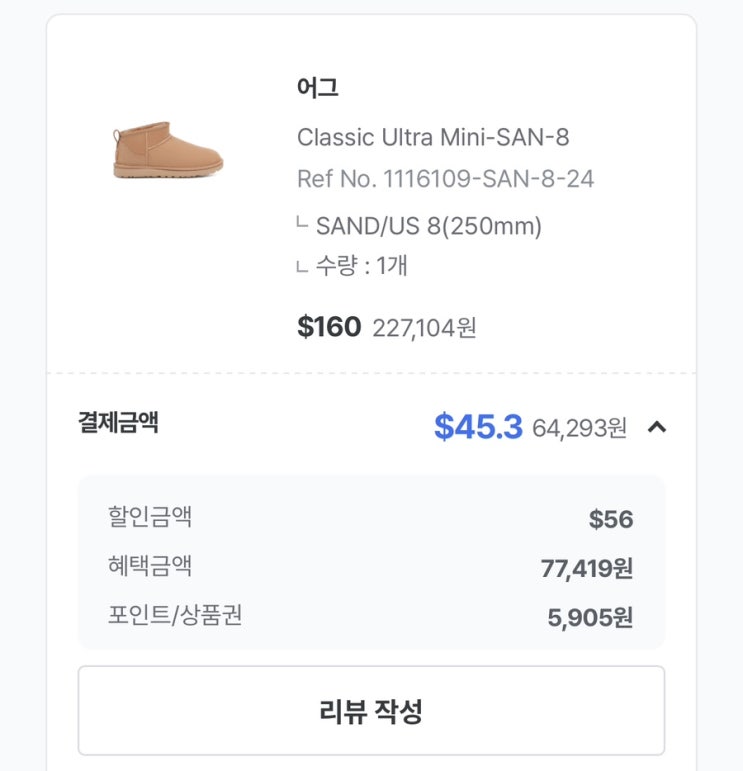The width and height of the screenshot is (743, 771).
Task: Click the 할인금액 row label
Action: tap(150, 517)
